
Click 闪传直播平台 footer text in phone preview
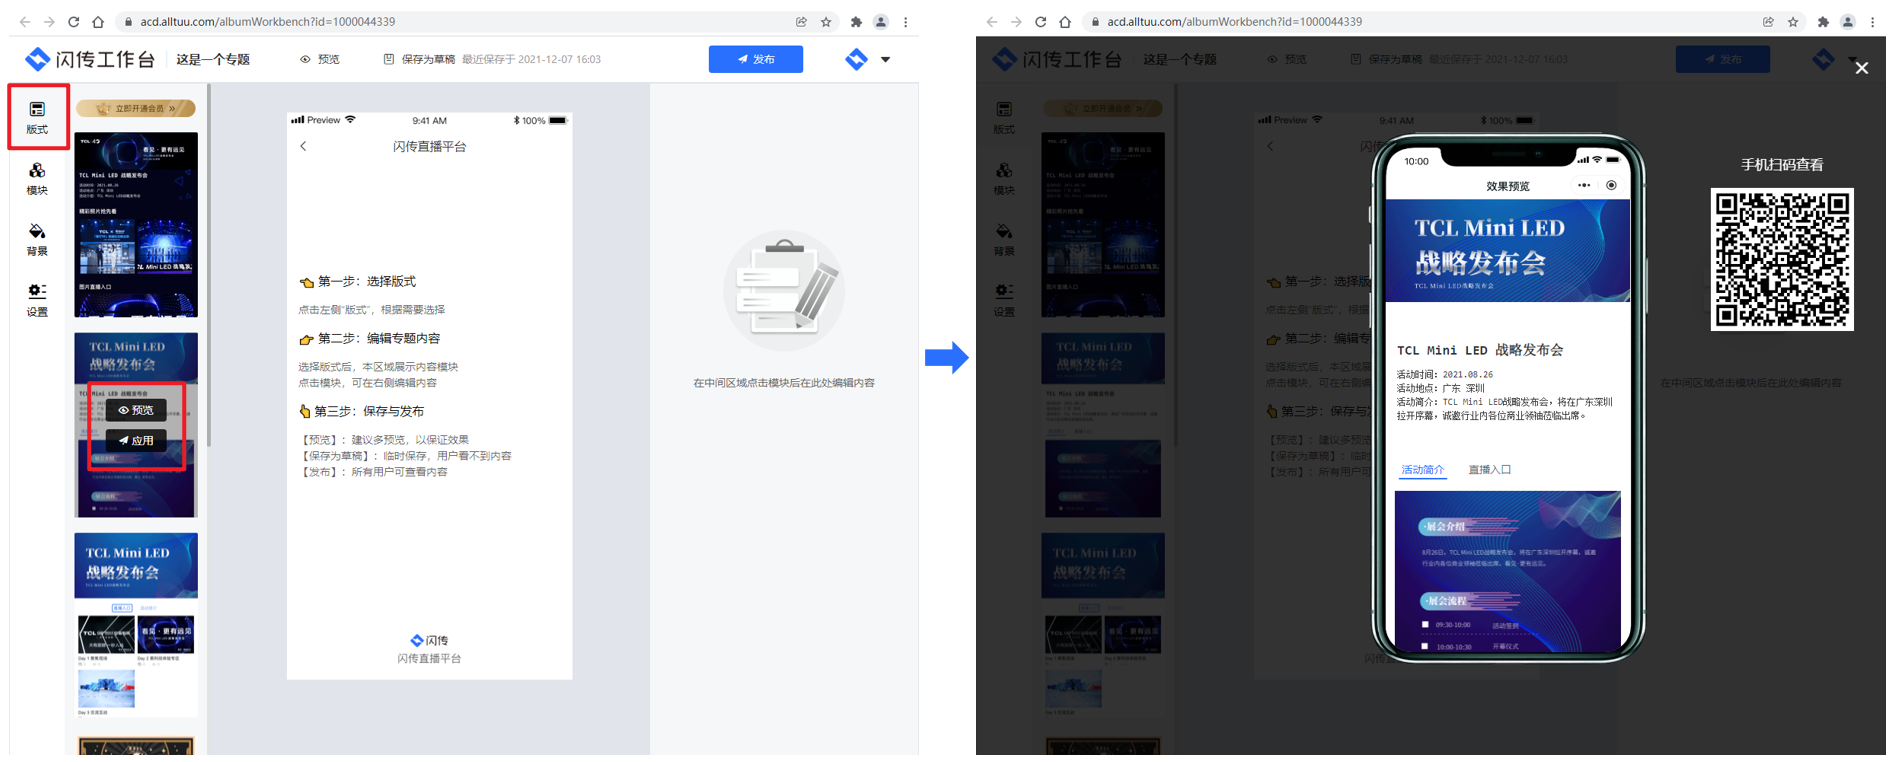[429, 658]
